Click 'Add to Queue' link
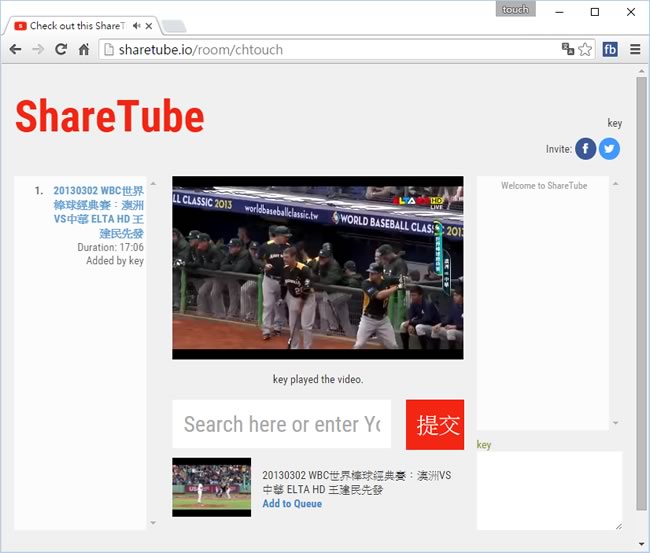The width and height of the screenshot is (650, 553). click(x=292, y=503)
